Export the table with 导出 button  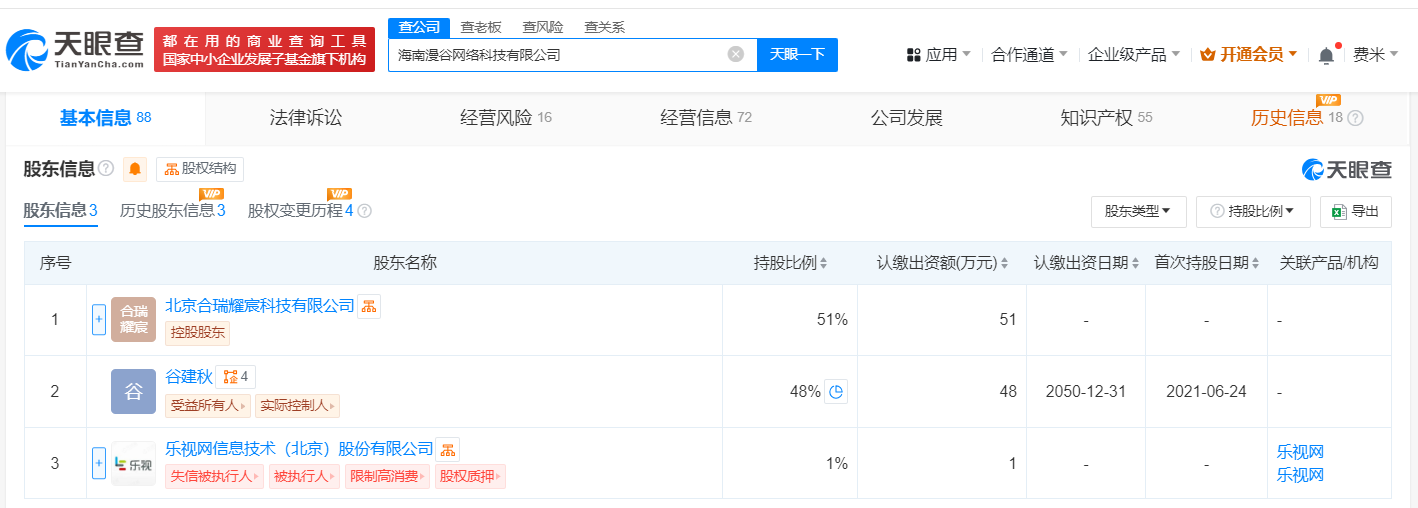1356,211
